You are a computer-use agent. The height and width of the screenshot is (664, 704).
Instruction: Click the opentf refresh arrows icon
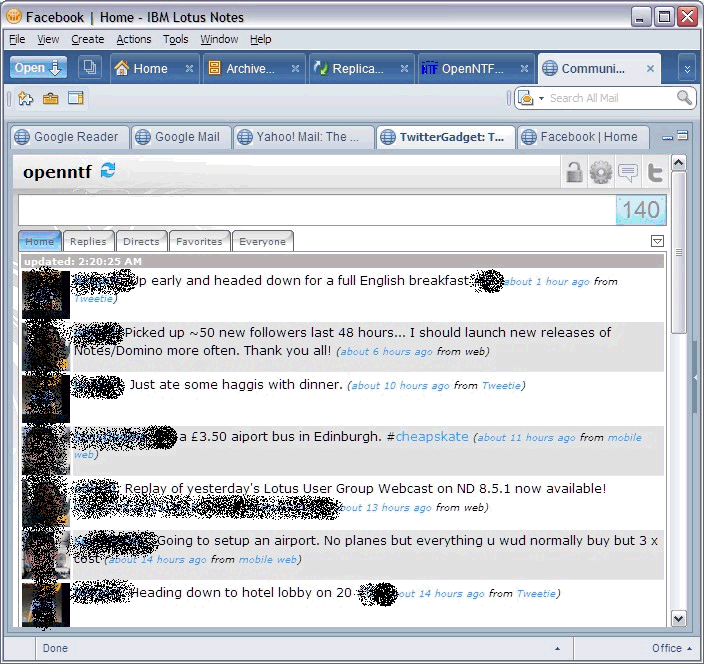point(108,171)
